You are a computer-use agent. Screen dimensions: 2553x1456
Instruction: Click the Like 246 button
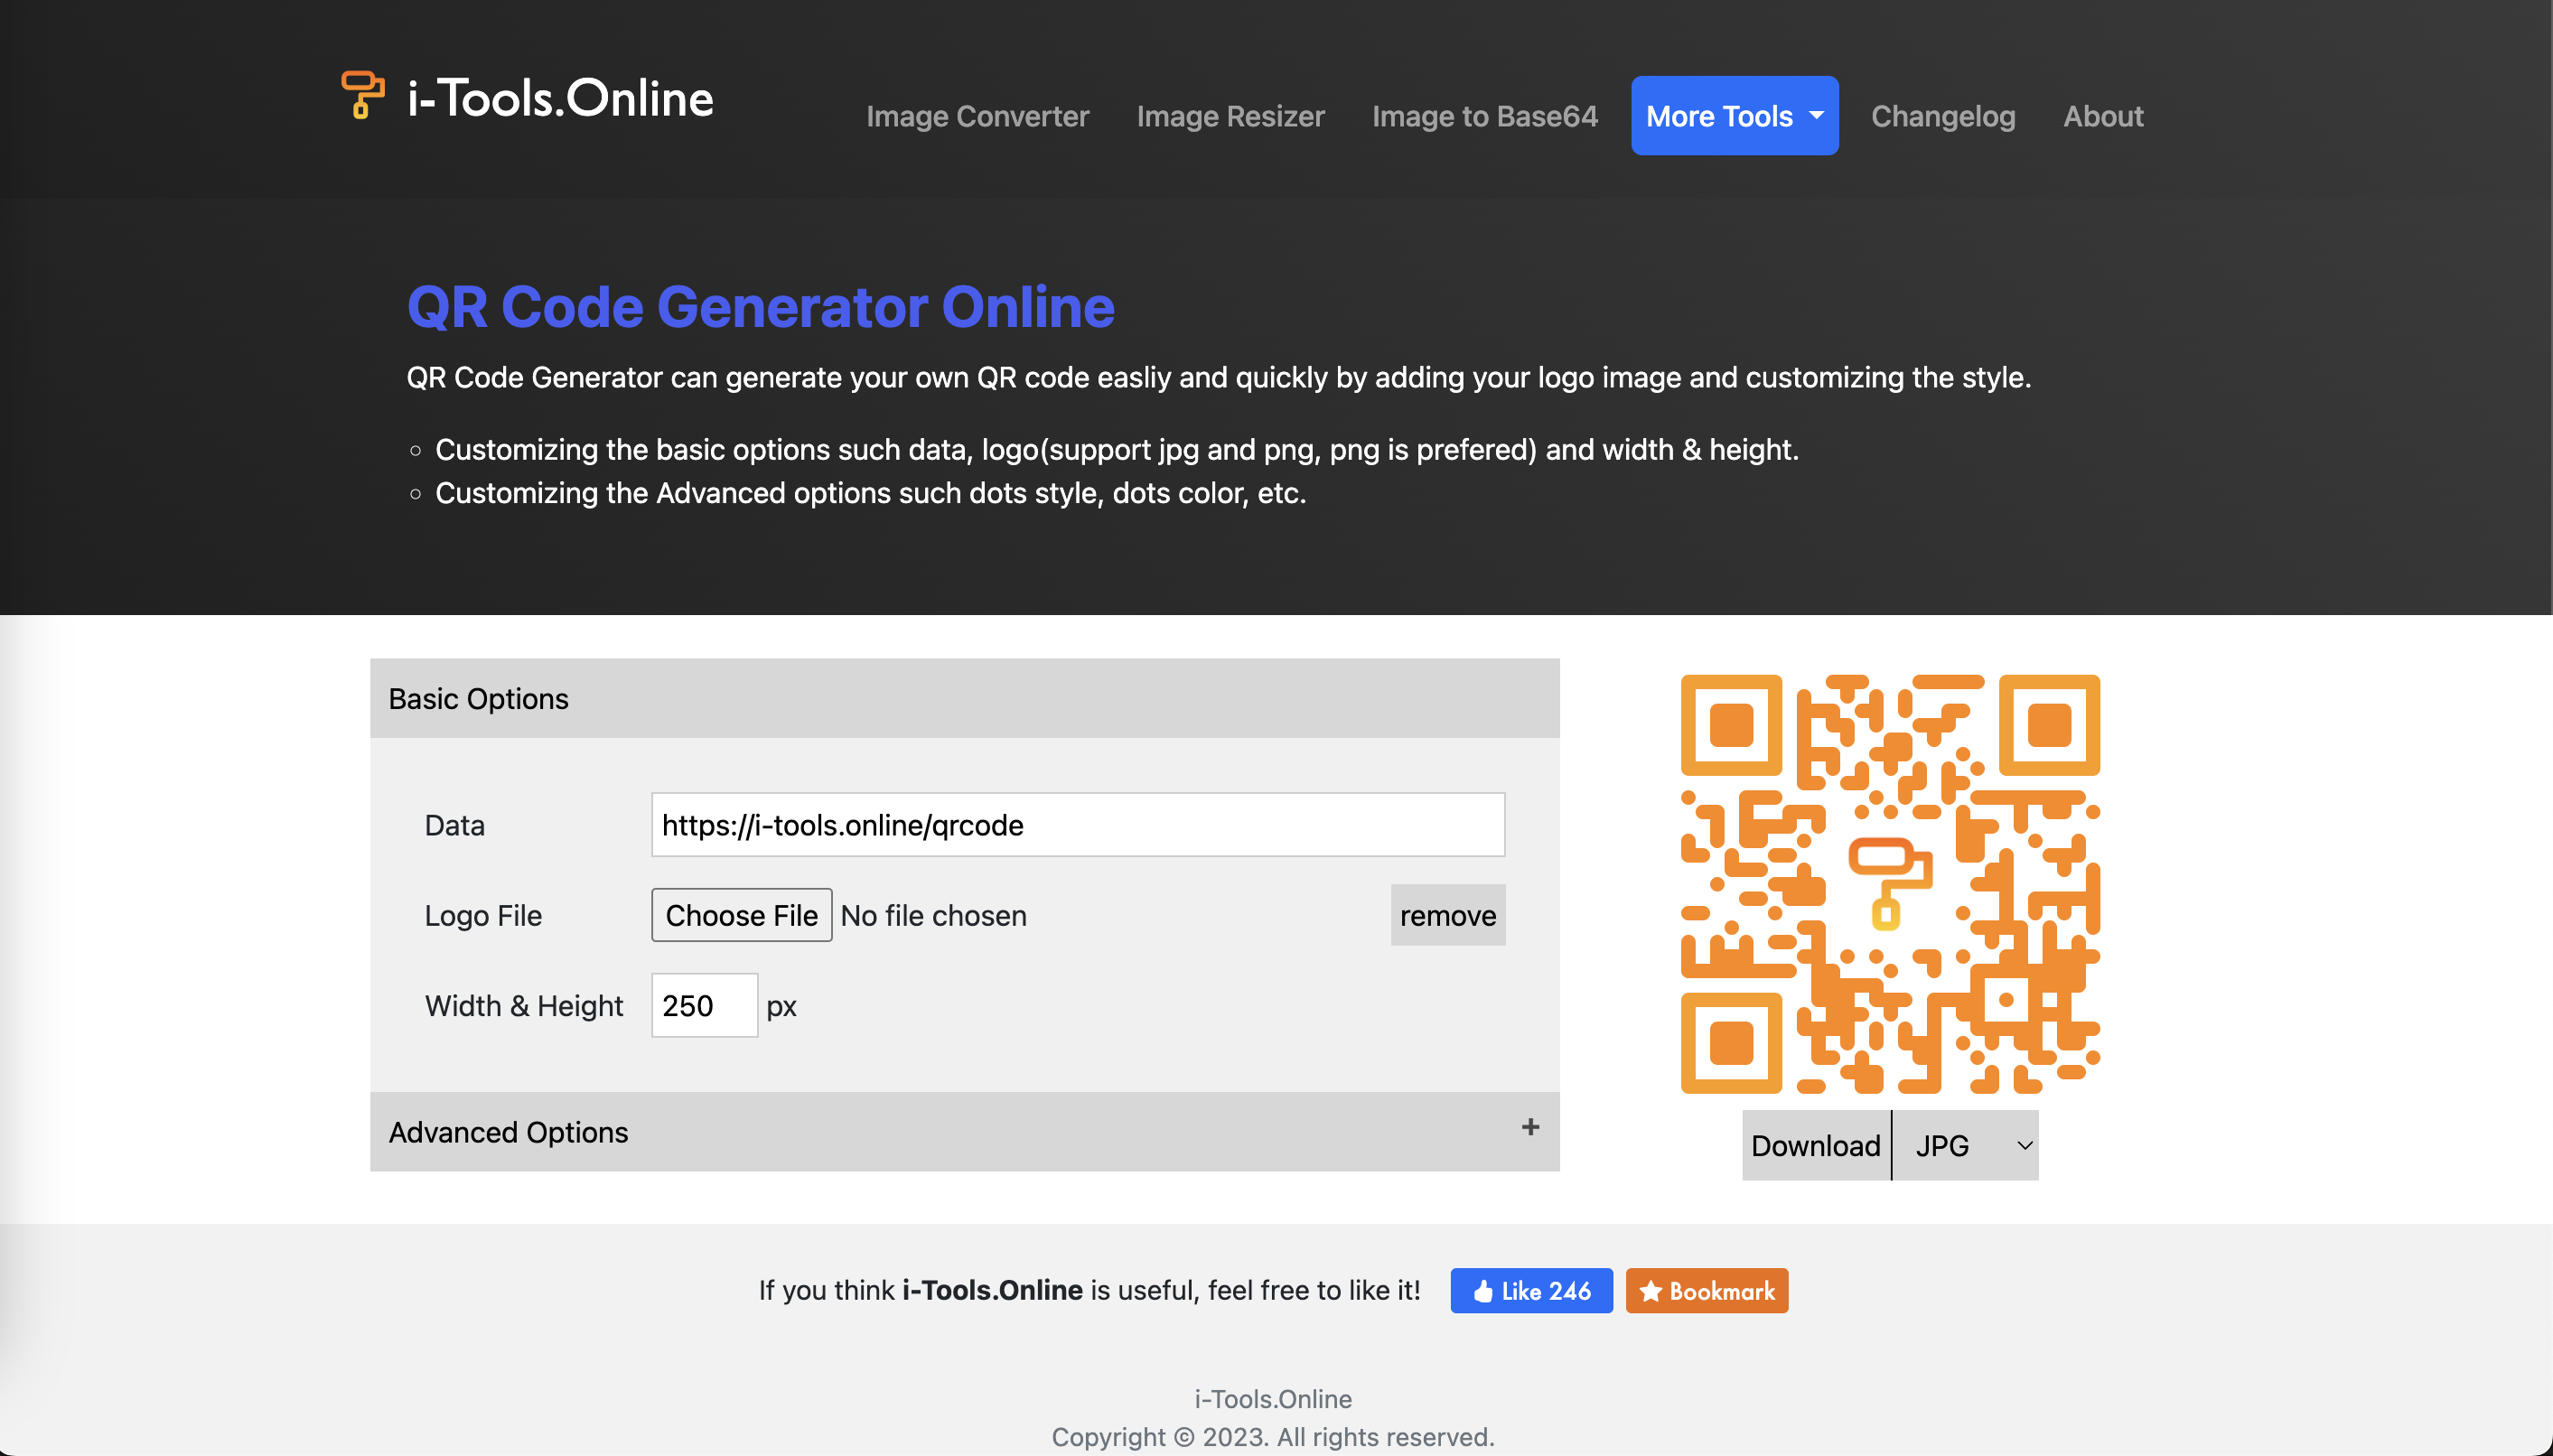[x=1531, y=1291]
